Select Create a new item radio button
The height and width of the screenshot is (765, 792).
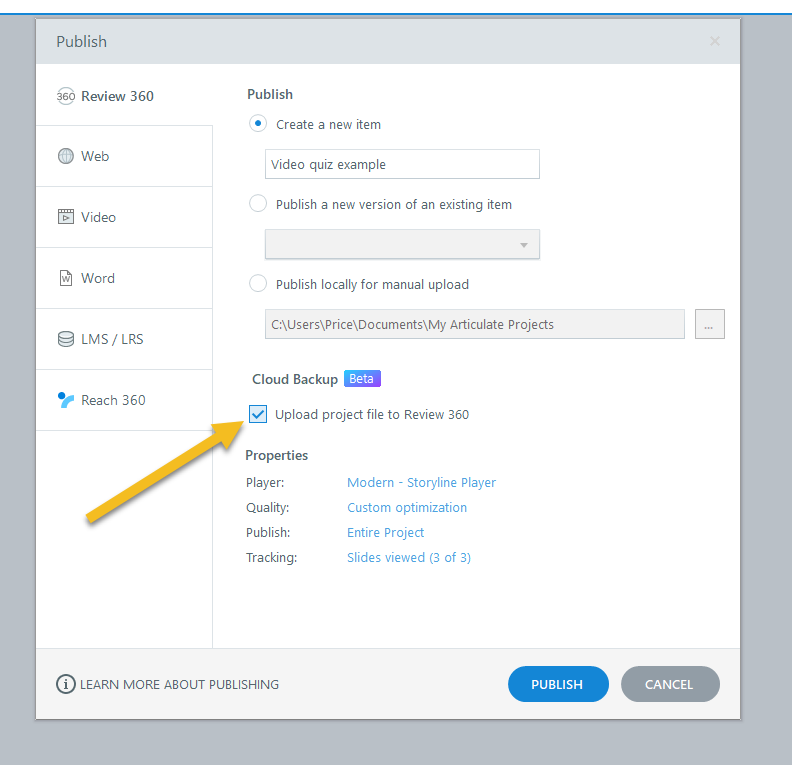coord(258,124)
